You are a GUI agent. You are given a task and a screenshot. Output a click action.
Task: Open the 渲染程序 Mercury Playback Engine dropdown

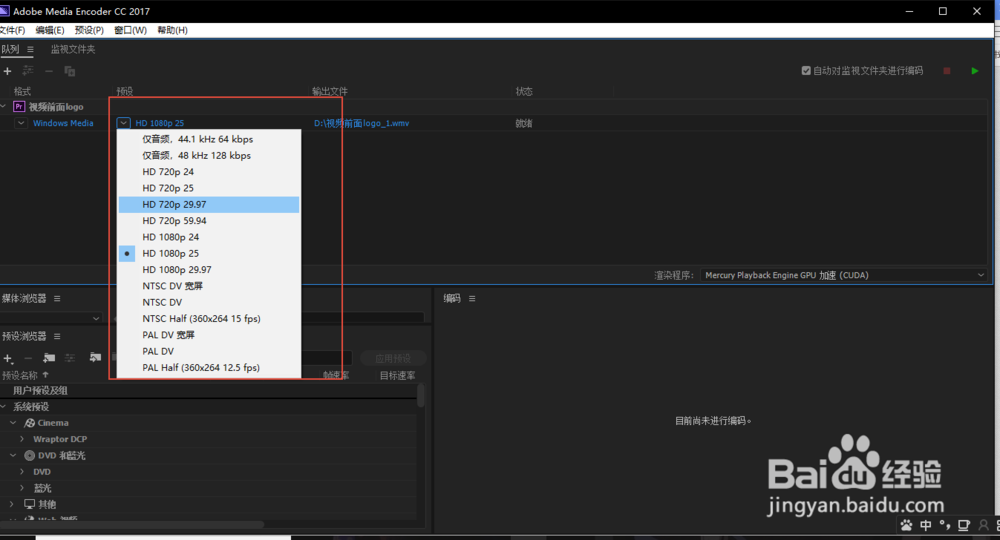(x=844, y=275)
